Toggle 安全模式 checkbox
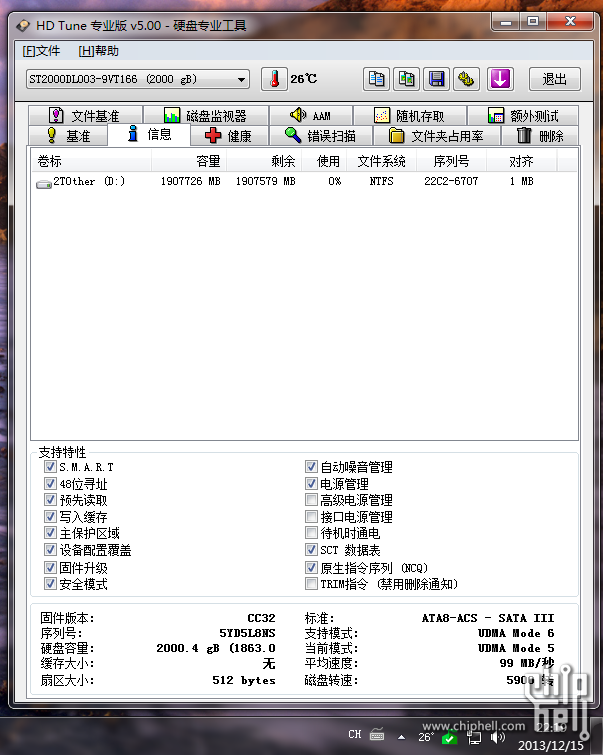603x755 pixels. tap(50, 584)
